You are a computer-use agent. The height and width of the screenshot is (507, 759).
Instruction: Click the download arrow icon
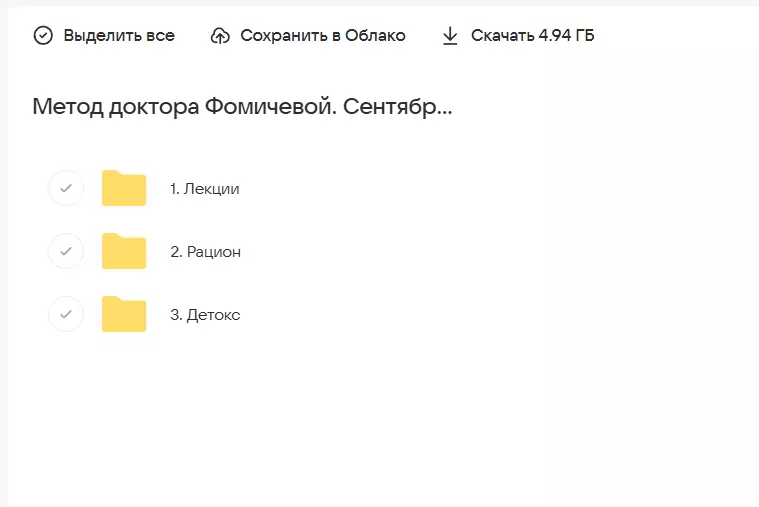[450, 36]
